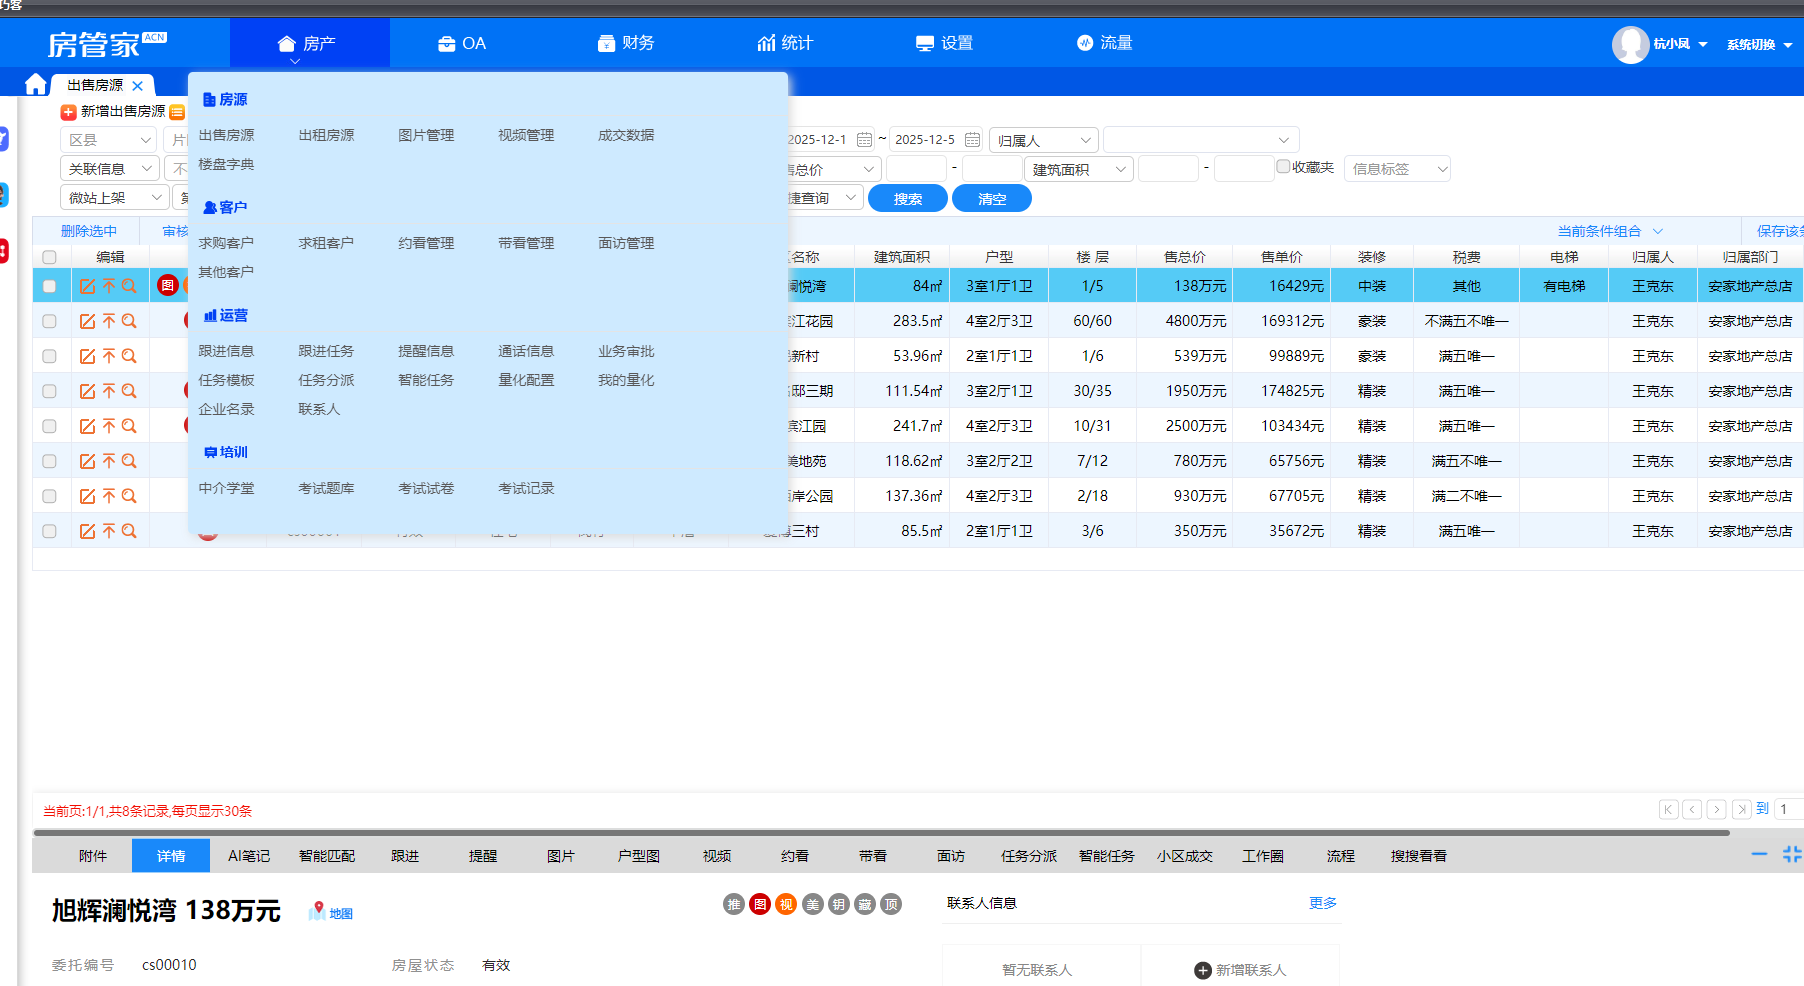Select the checkbox for the 1950万元 row
Screen dimensions: 1804x986
pos(49,392)
